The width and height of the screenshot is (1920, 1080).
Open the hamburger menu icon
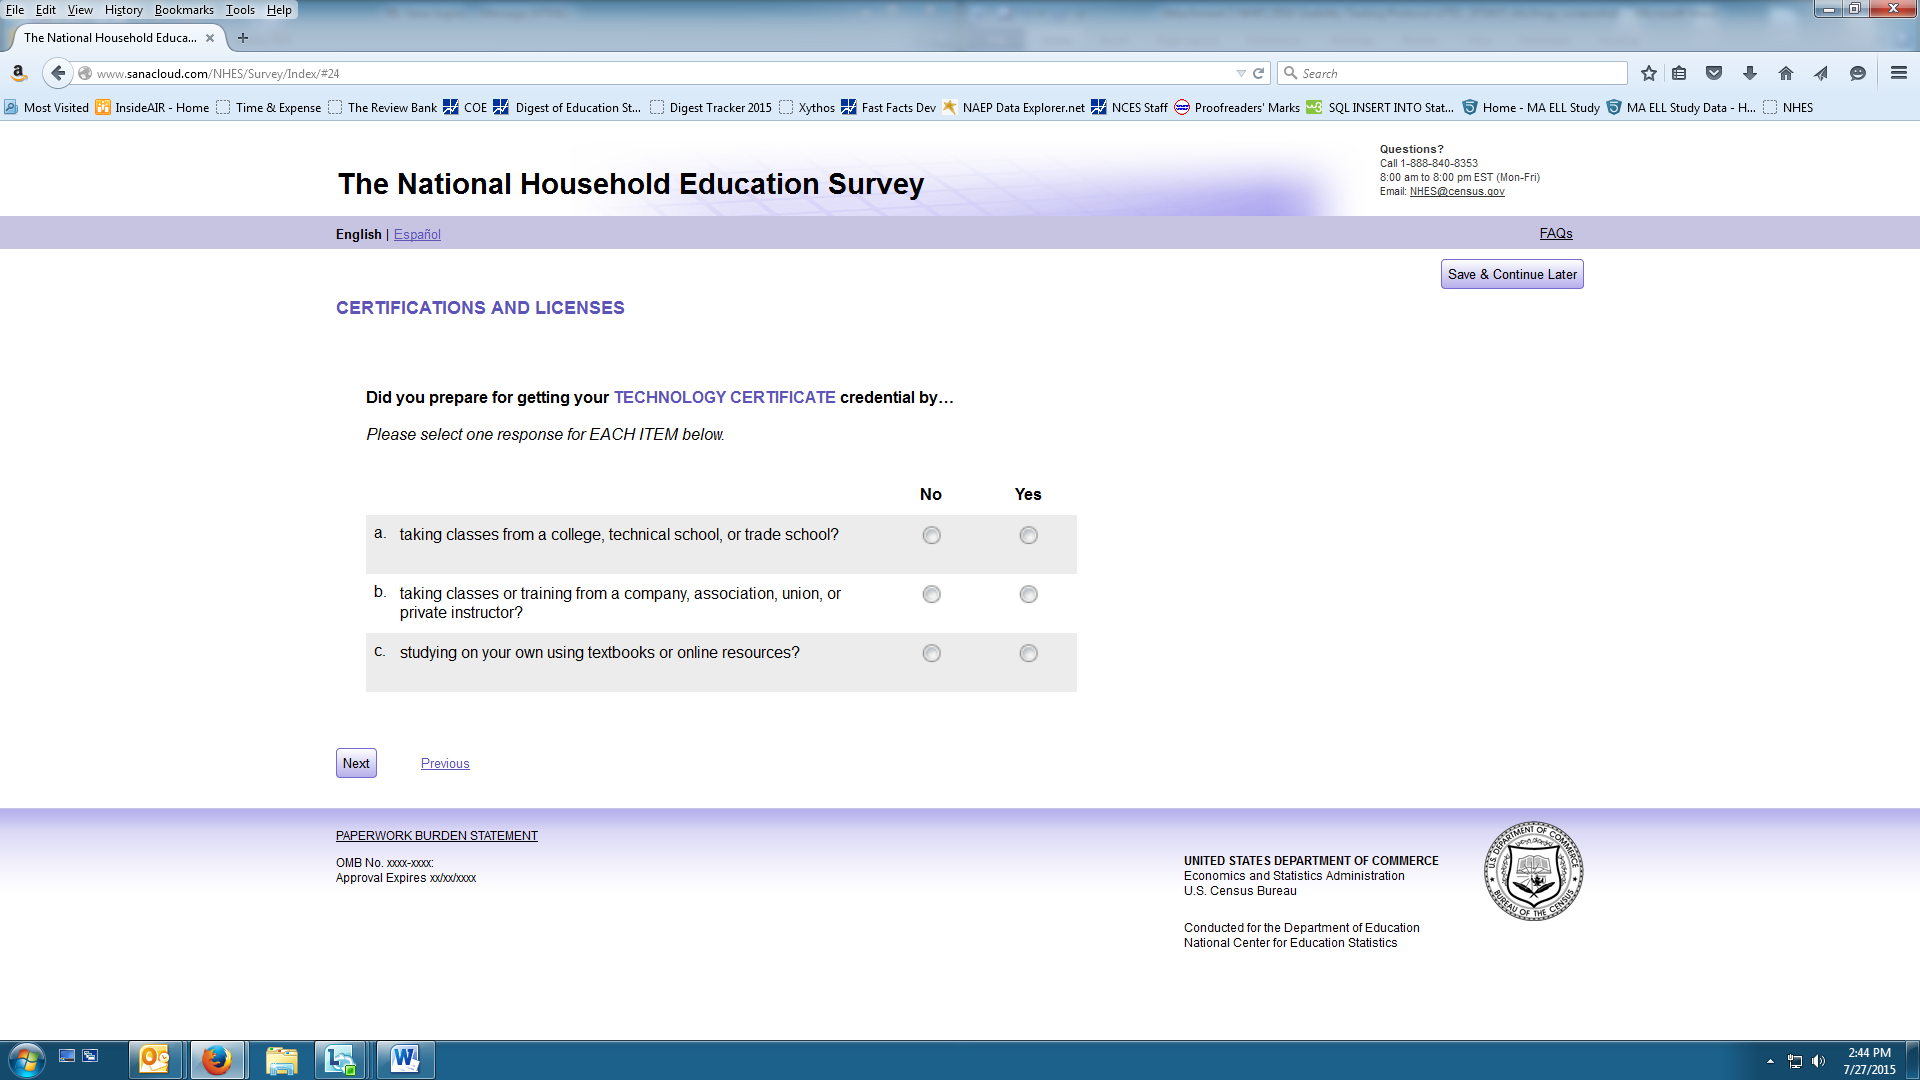click(x=1898, y=73)
